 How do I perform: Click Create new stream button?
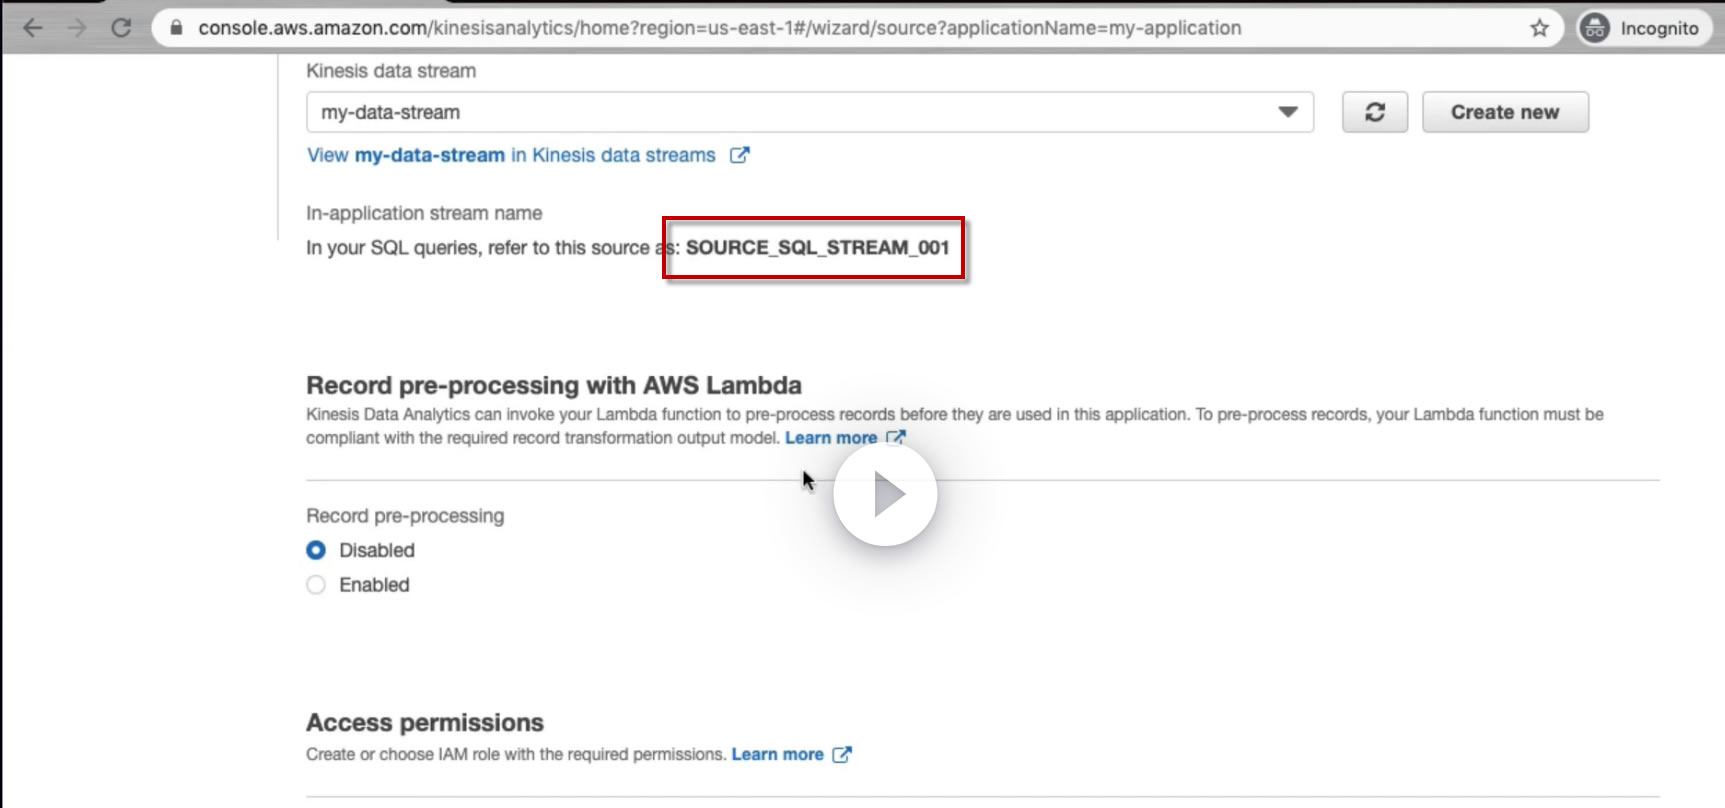tap(1505, 112)
